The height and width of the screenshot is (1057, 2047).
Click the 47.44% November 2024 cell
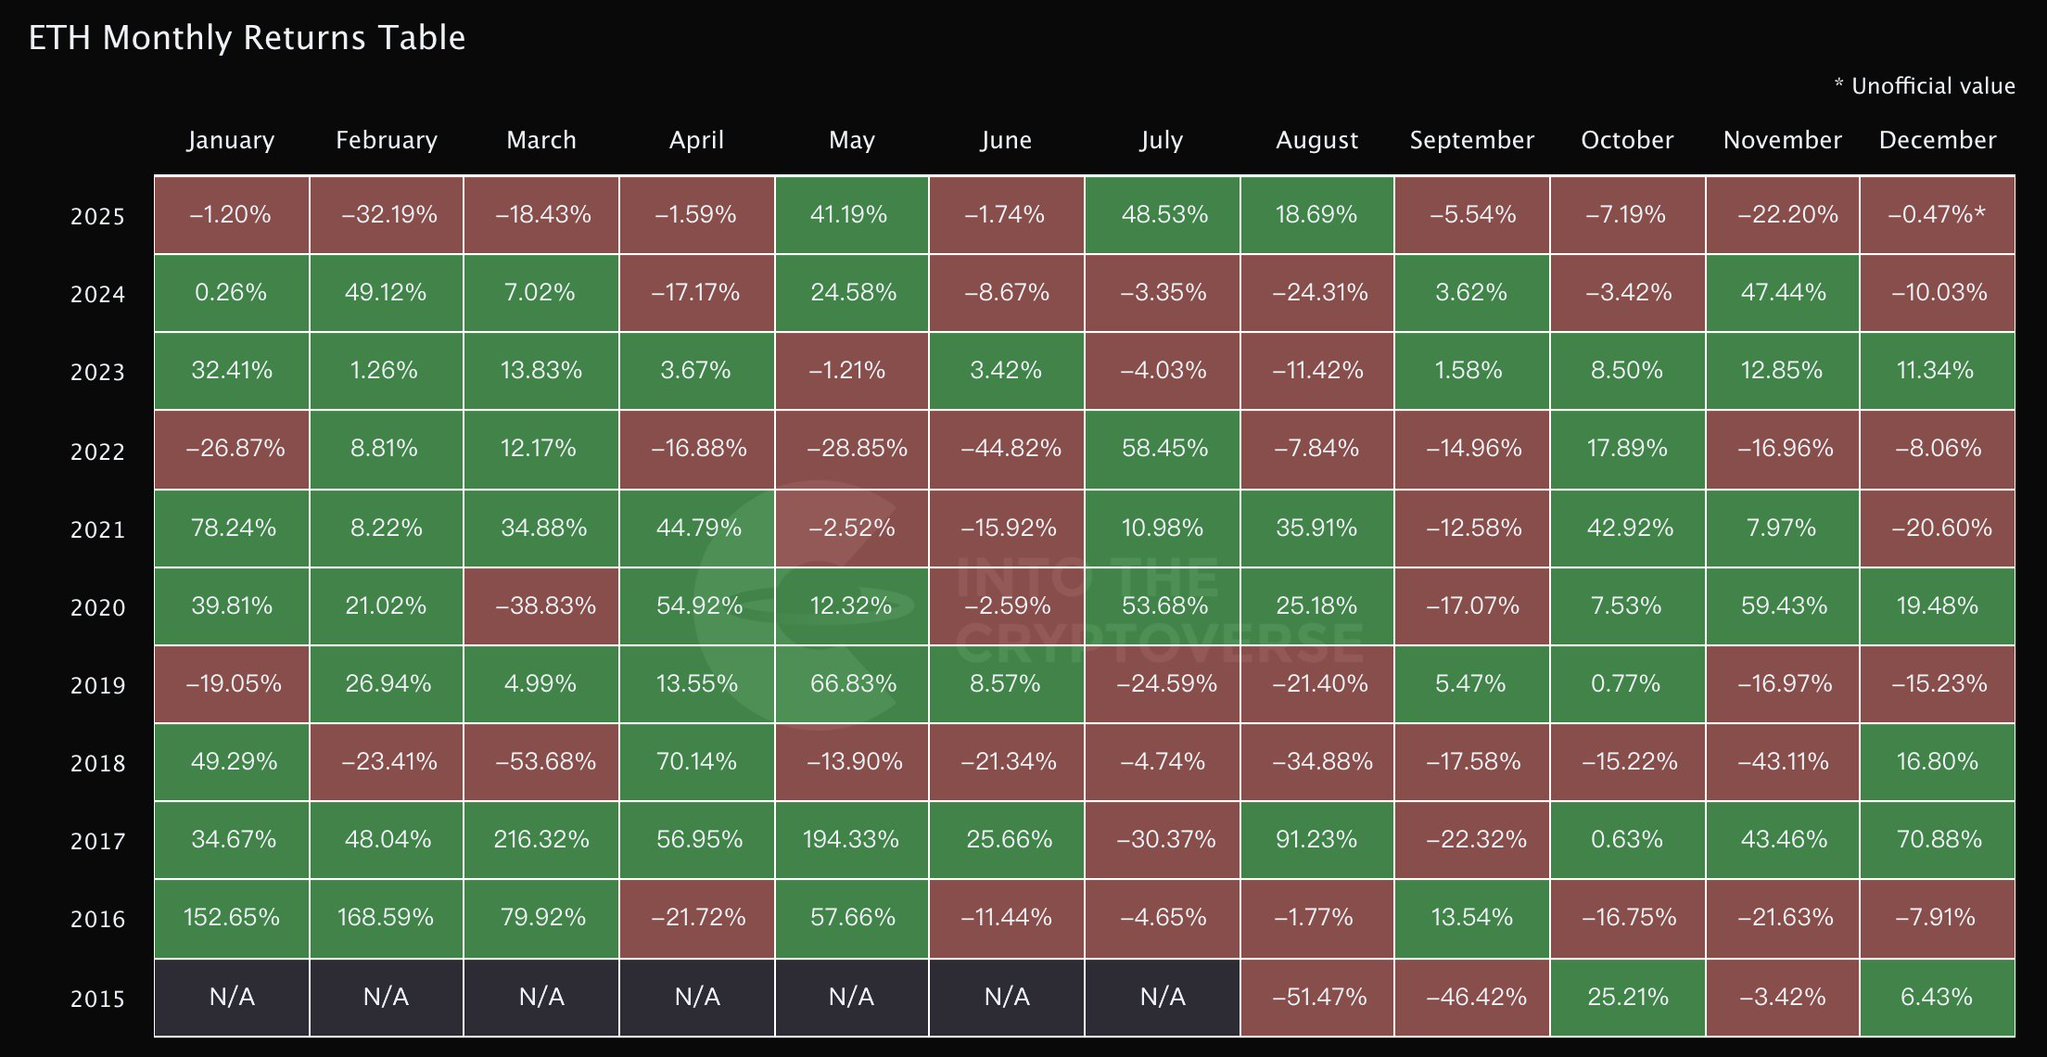(1782, 292)
